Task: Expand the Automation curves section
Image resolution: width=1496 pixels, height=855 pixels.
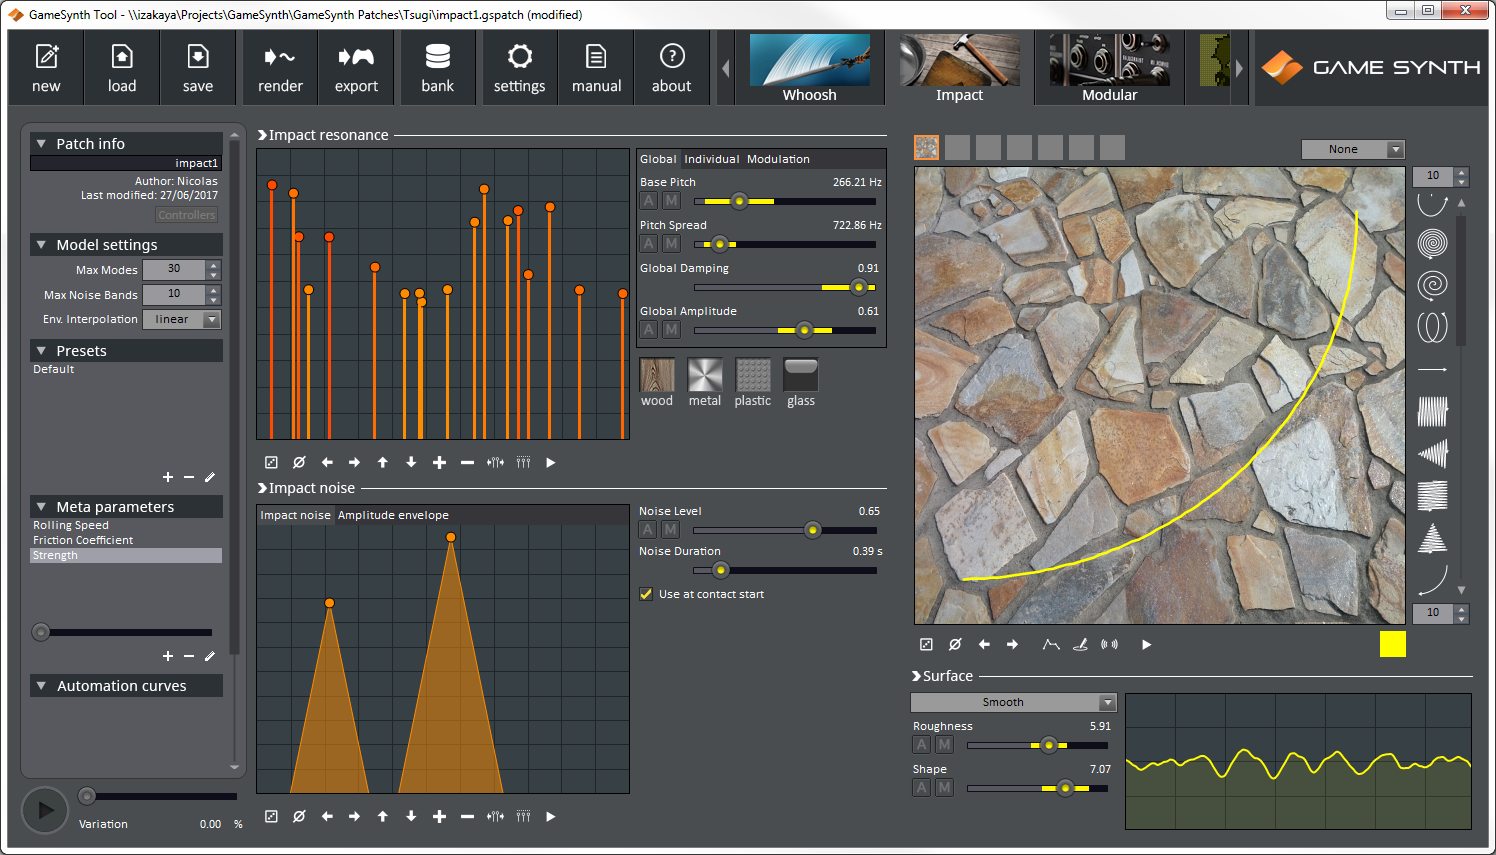Action: (41, 686)
